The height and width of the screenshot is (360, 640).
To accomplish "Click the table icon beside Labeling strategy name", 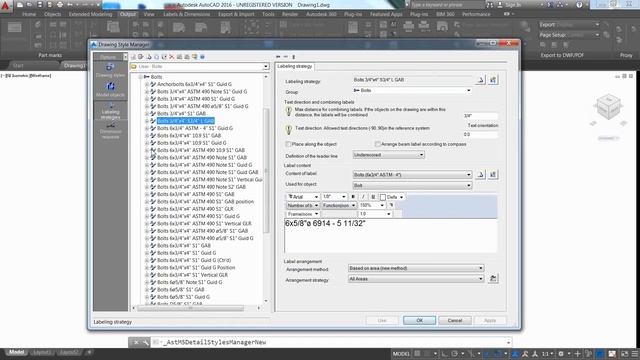I will [493, 80].
